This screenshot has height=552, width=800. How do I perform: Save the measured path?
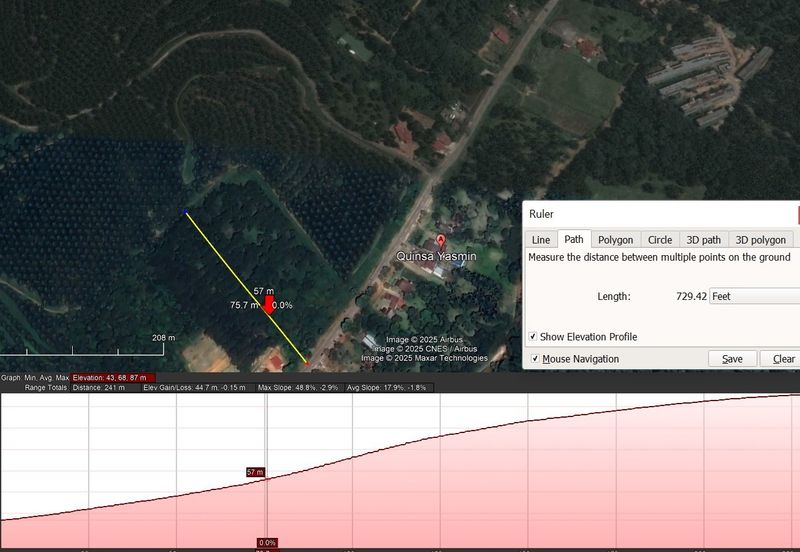pyautogui.click(x=732, y=359)
